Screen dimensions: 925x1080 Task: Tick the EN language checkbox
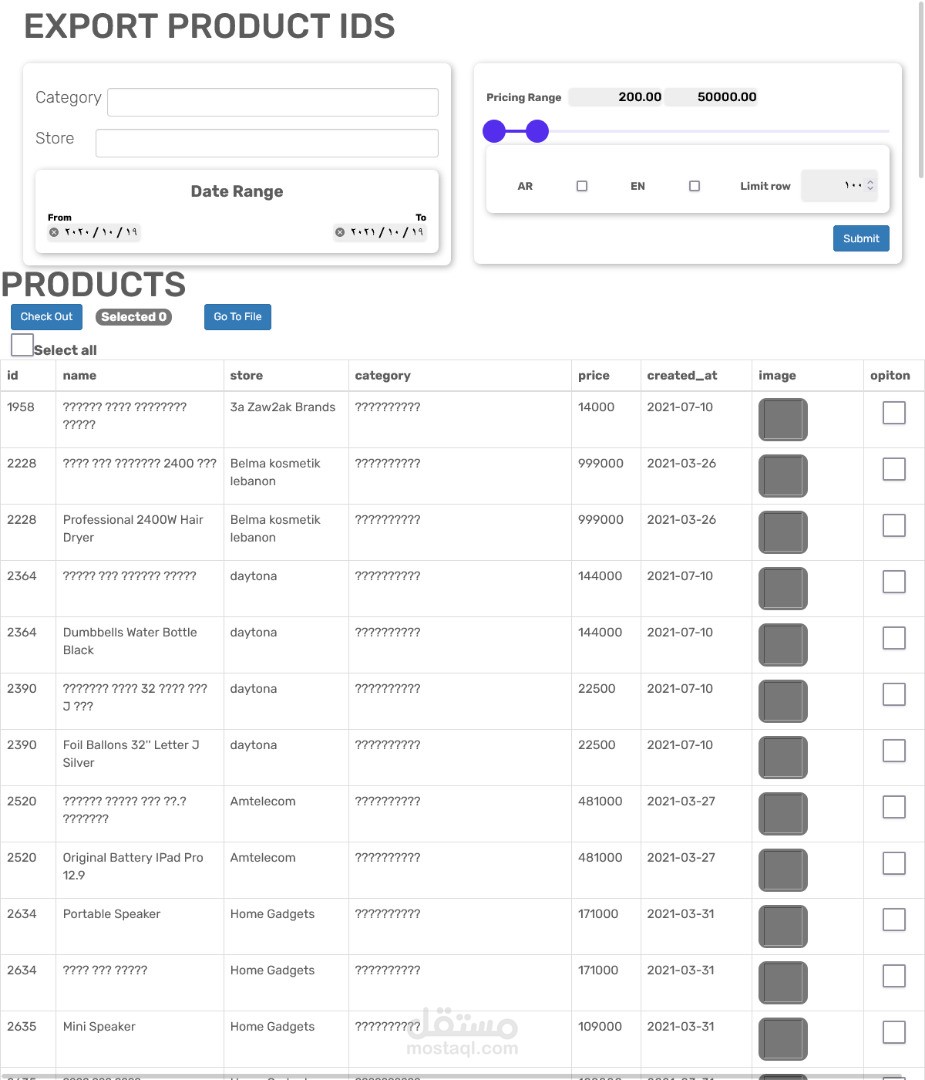(694, 186)
